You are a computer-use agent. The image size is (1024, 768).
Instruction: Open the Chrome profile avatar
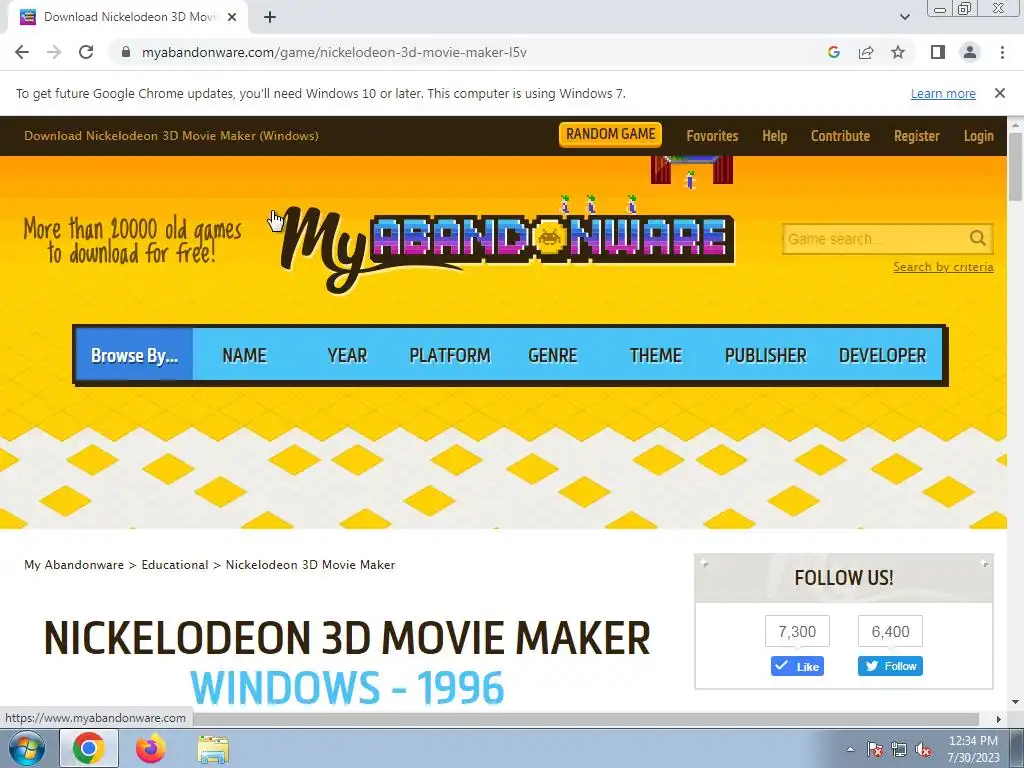(x=970, y=52)
